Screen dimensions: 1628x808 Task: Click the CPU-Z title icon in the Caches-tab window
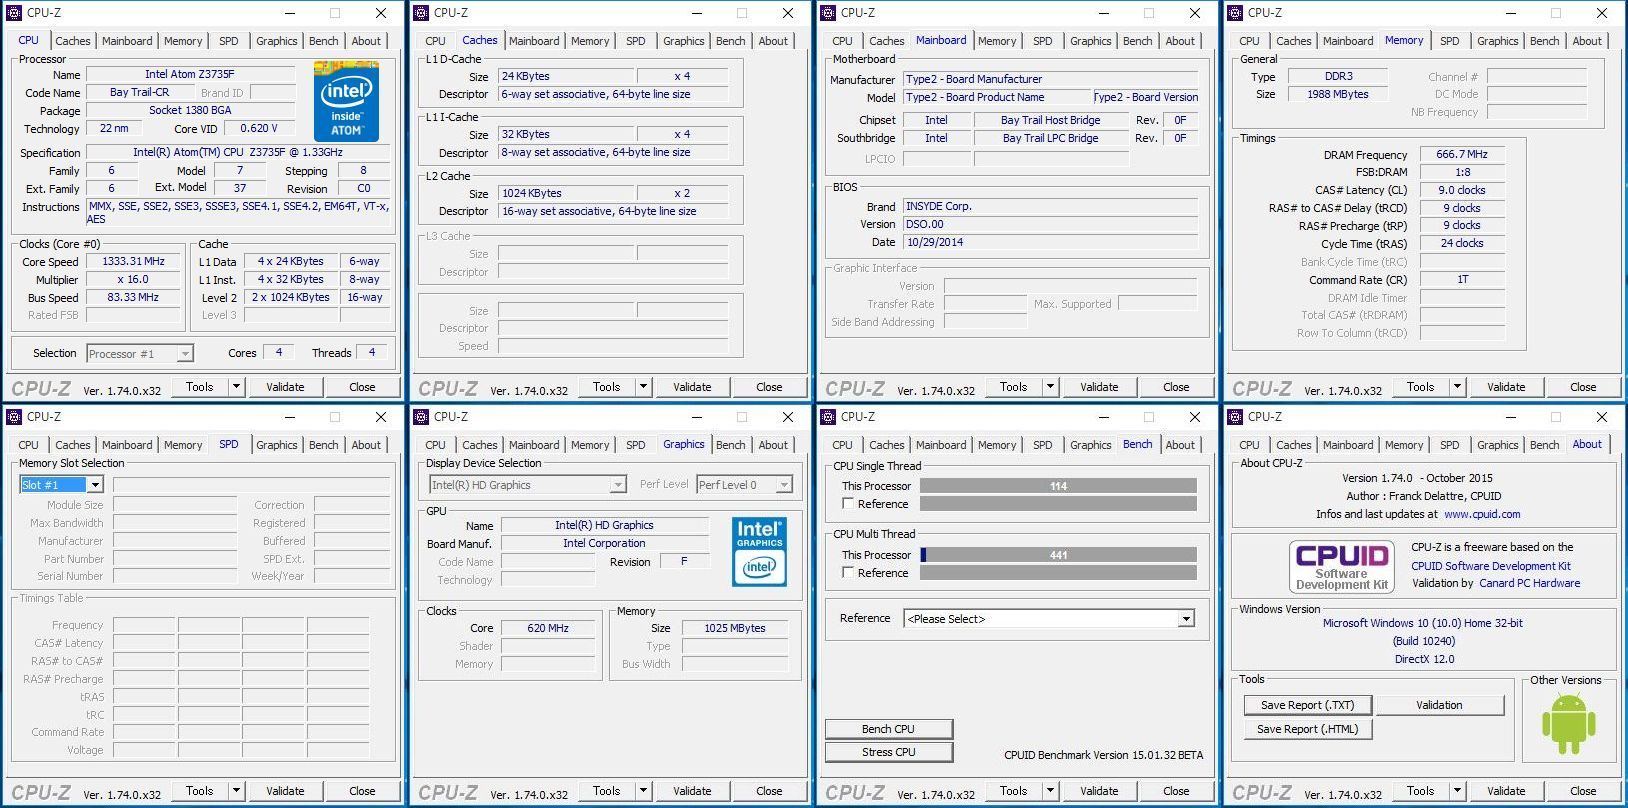(421, 13)
